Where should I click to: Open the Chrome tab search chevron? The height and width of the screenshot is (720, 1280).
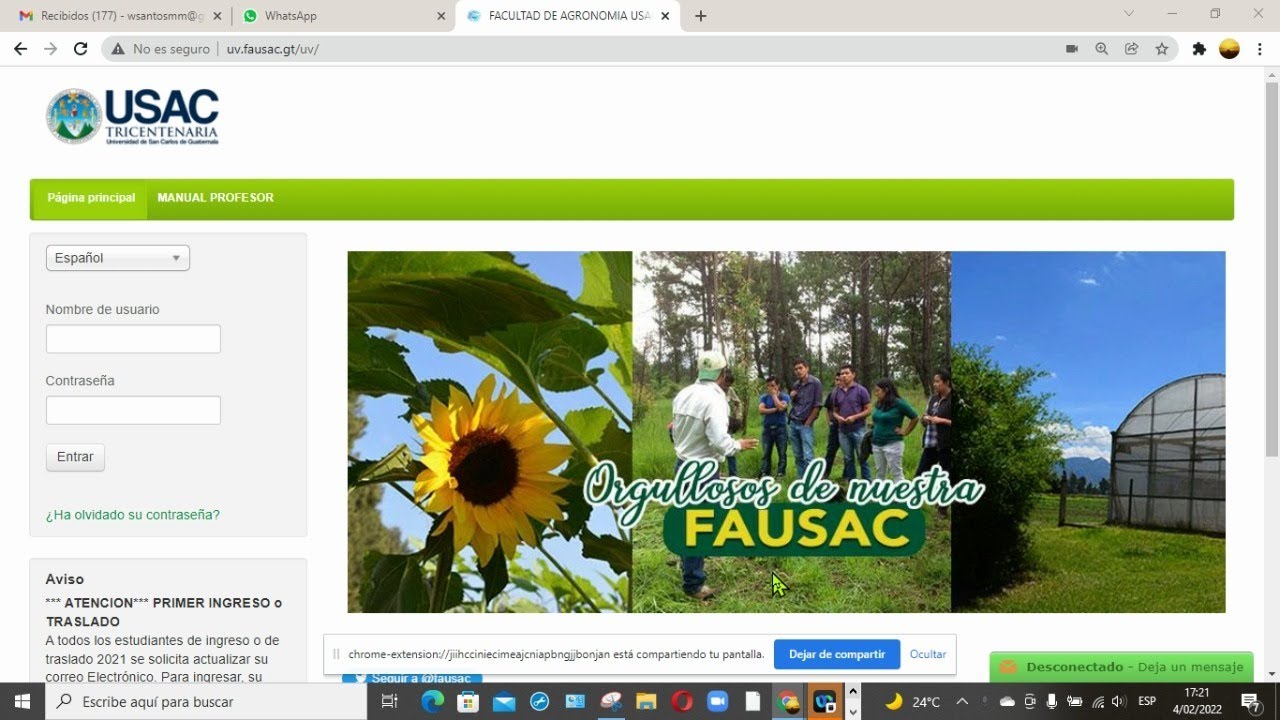[1129, 14]
